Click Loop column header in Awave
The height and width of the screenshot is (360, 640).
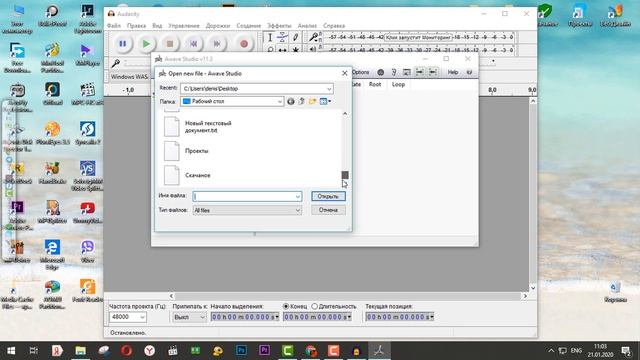pos(398,84)
